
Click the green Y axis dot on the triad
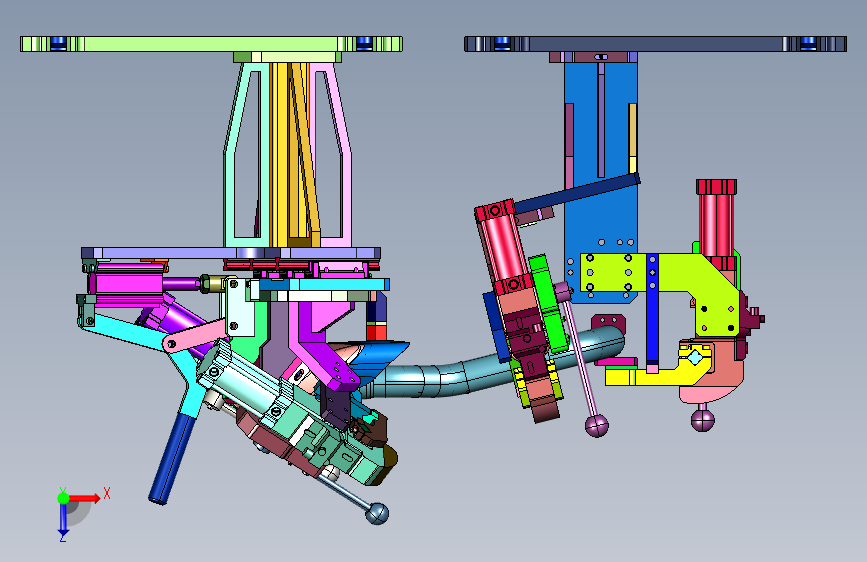[x=63, y=498]
